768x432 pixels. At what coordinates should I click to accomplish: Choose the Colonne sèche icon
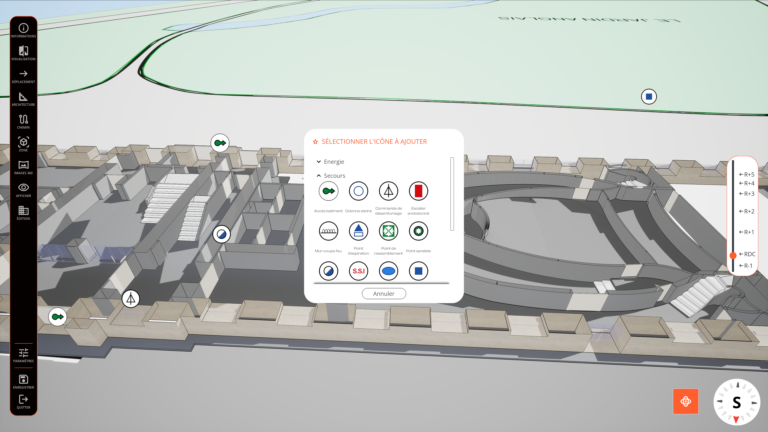coord(358,191)
